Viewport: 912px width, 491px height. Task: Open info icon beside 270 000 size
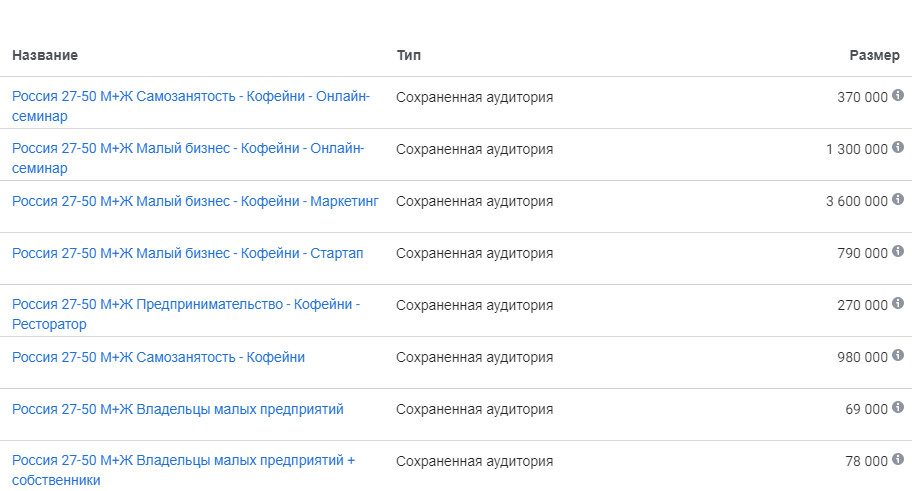(898, 304)
